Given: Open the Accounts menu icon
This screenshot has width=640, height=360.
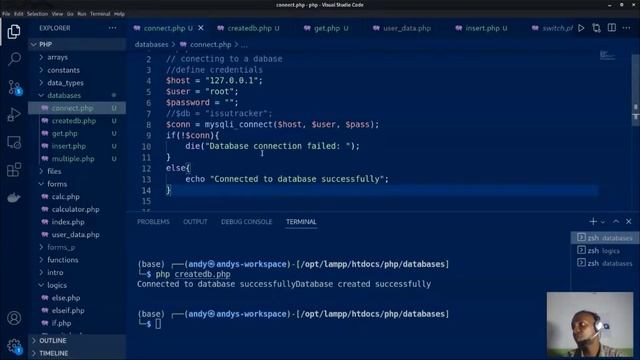Looking at the screenshot, I should point(14,318).
